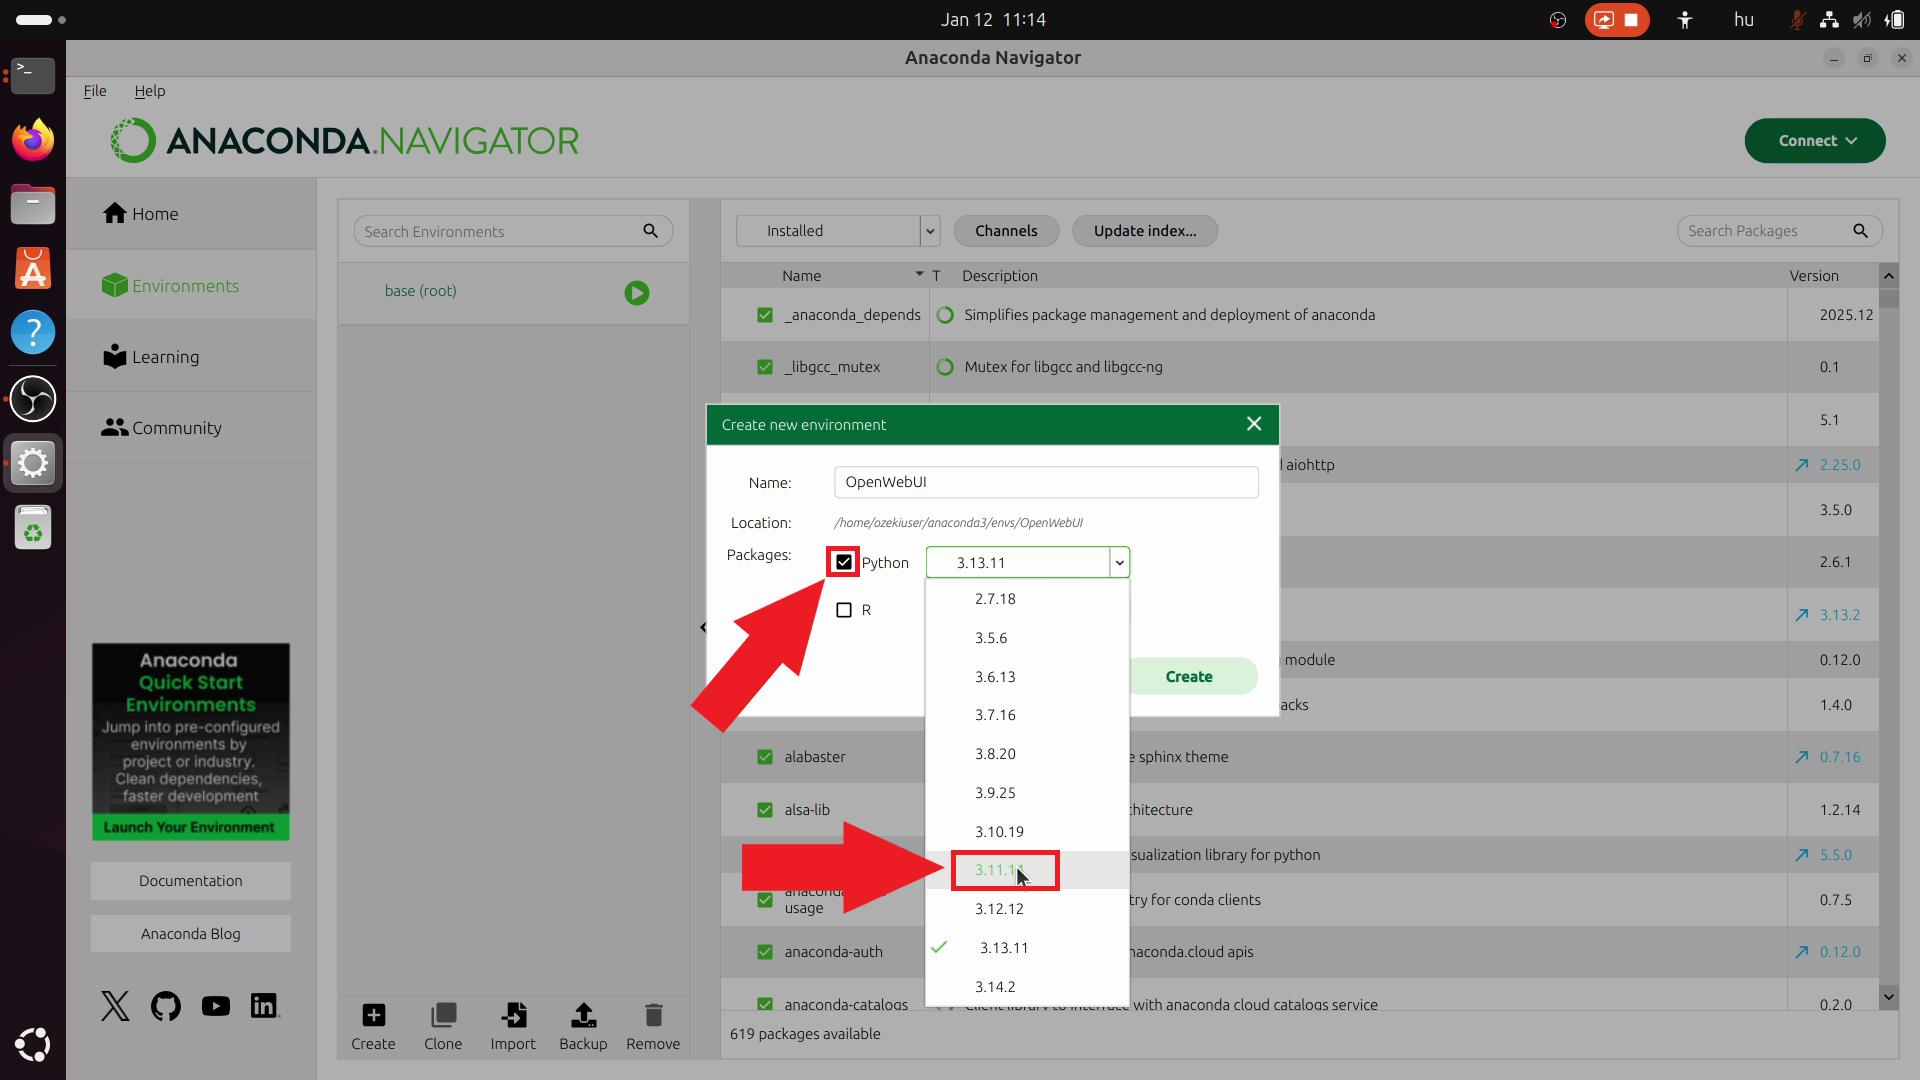Click the Clone environment icon

tap(443, 1016)
